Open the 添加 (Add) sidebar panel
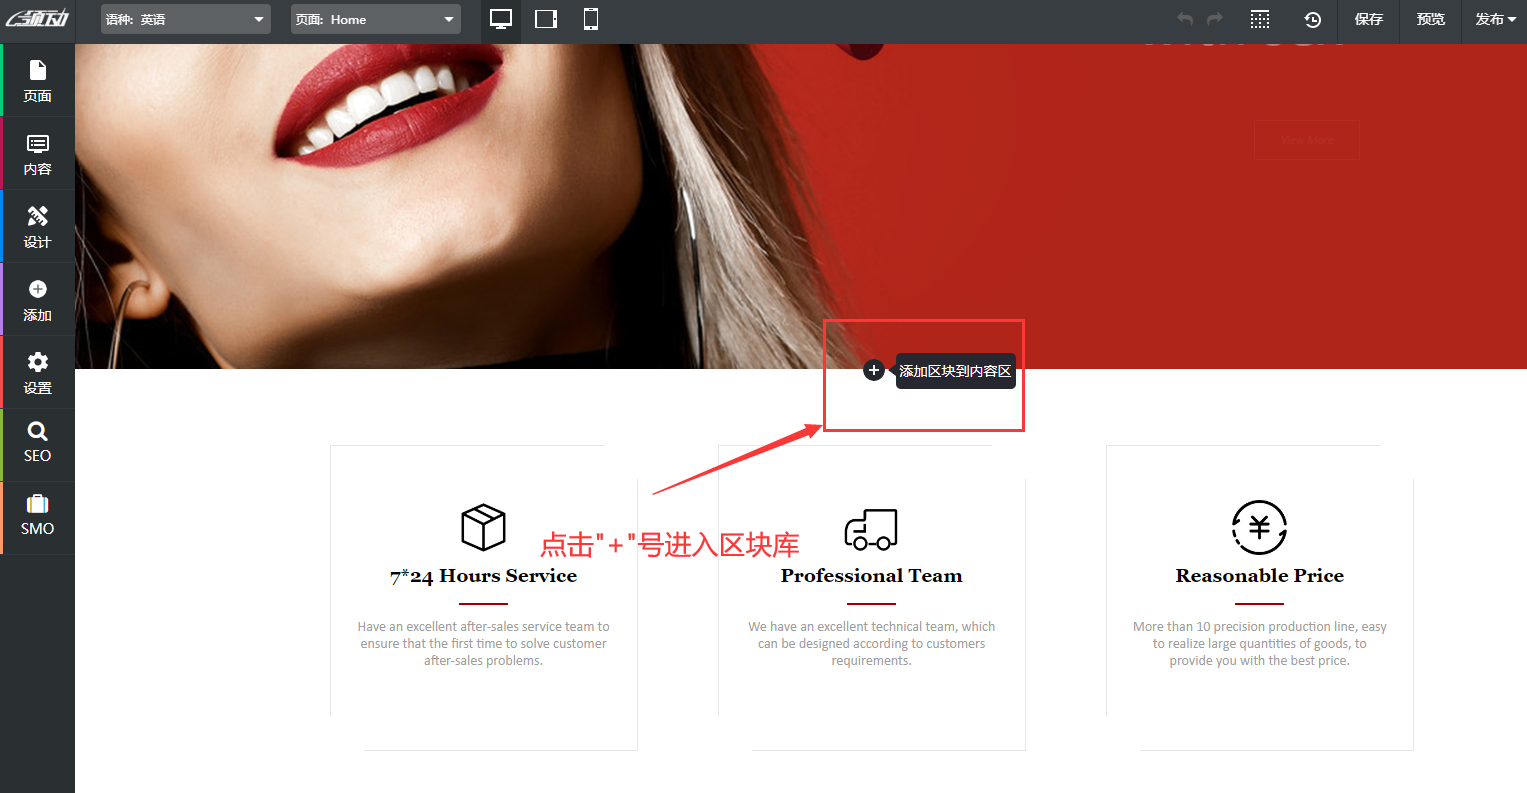The width and height of the screenshot is (1527, 793). point(38,300)
